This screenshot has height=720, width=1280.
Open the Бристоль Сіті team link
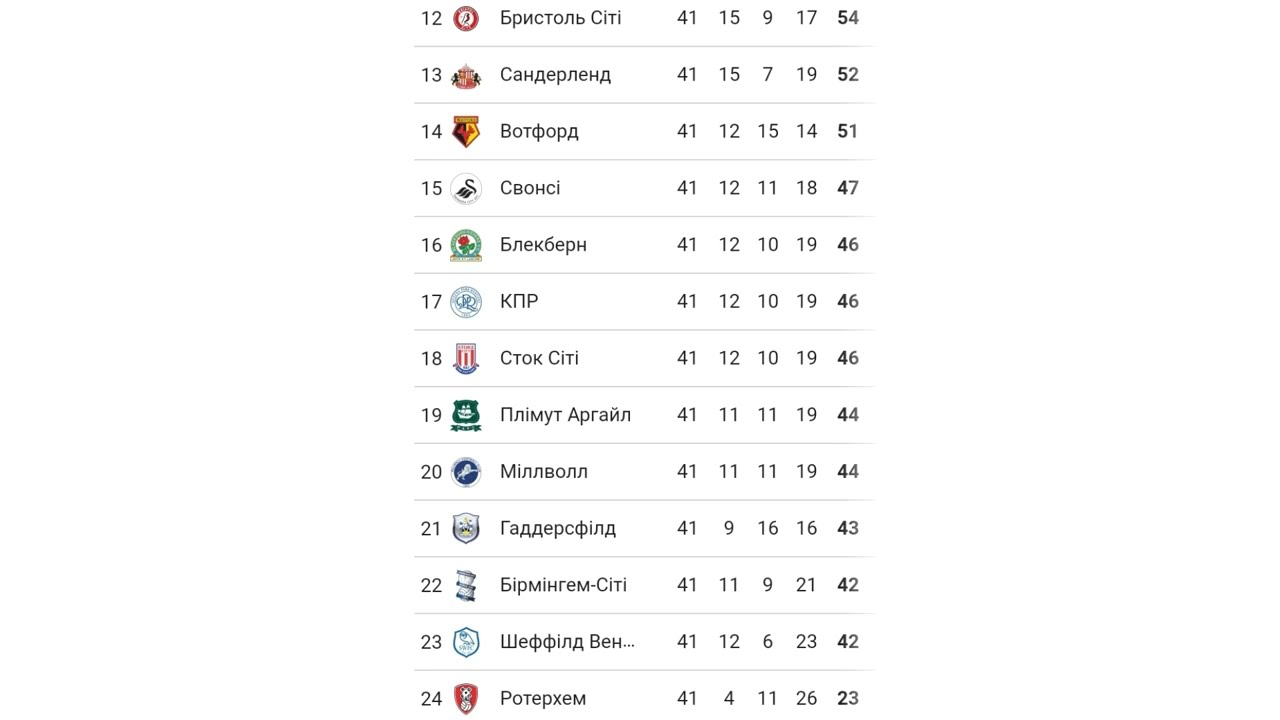(560, 18)
